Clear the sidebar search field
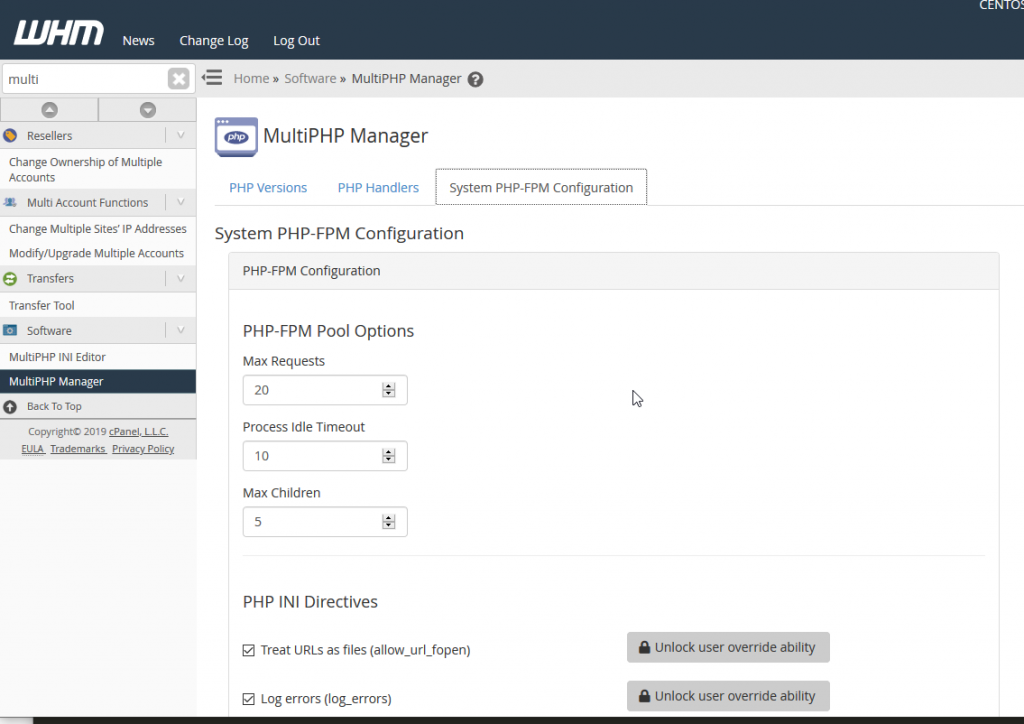 click(178, 79)
